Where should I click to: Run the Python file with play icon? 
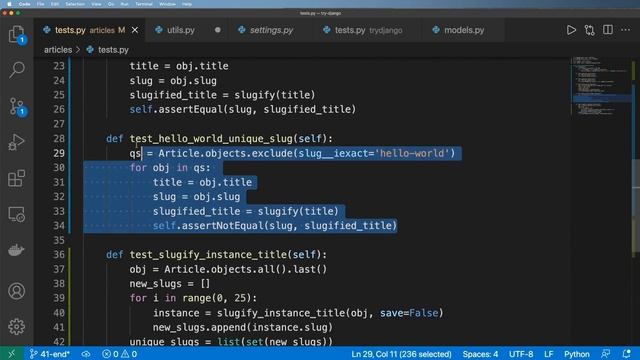tap(571, 30)
